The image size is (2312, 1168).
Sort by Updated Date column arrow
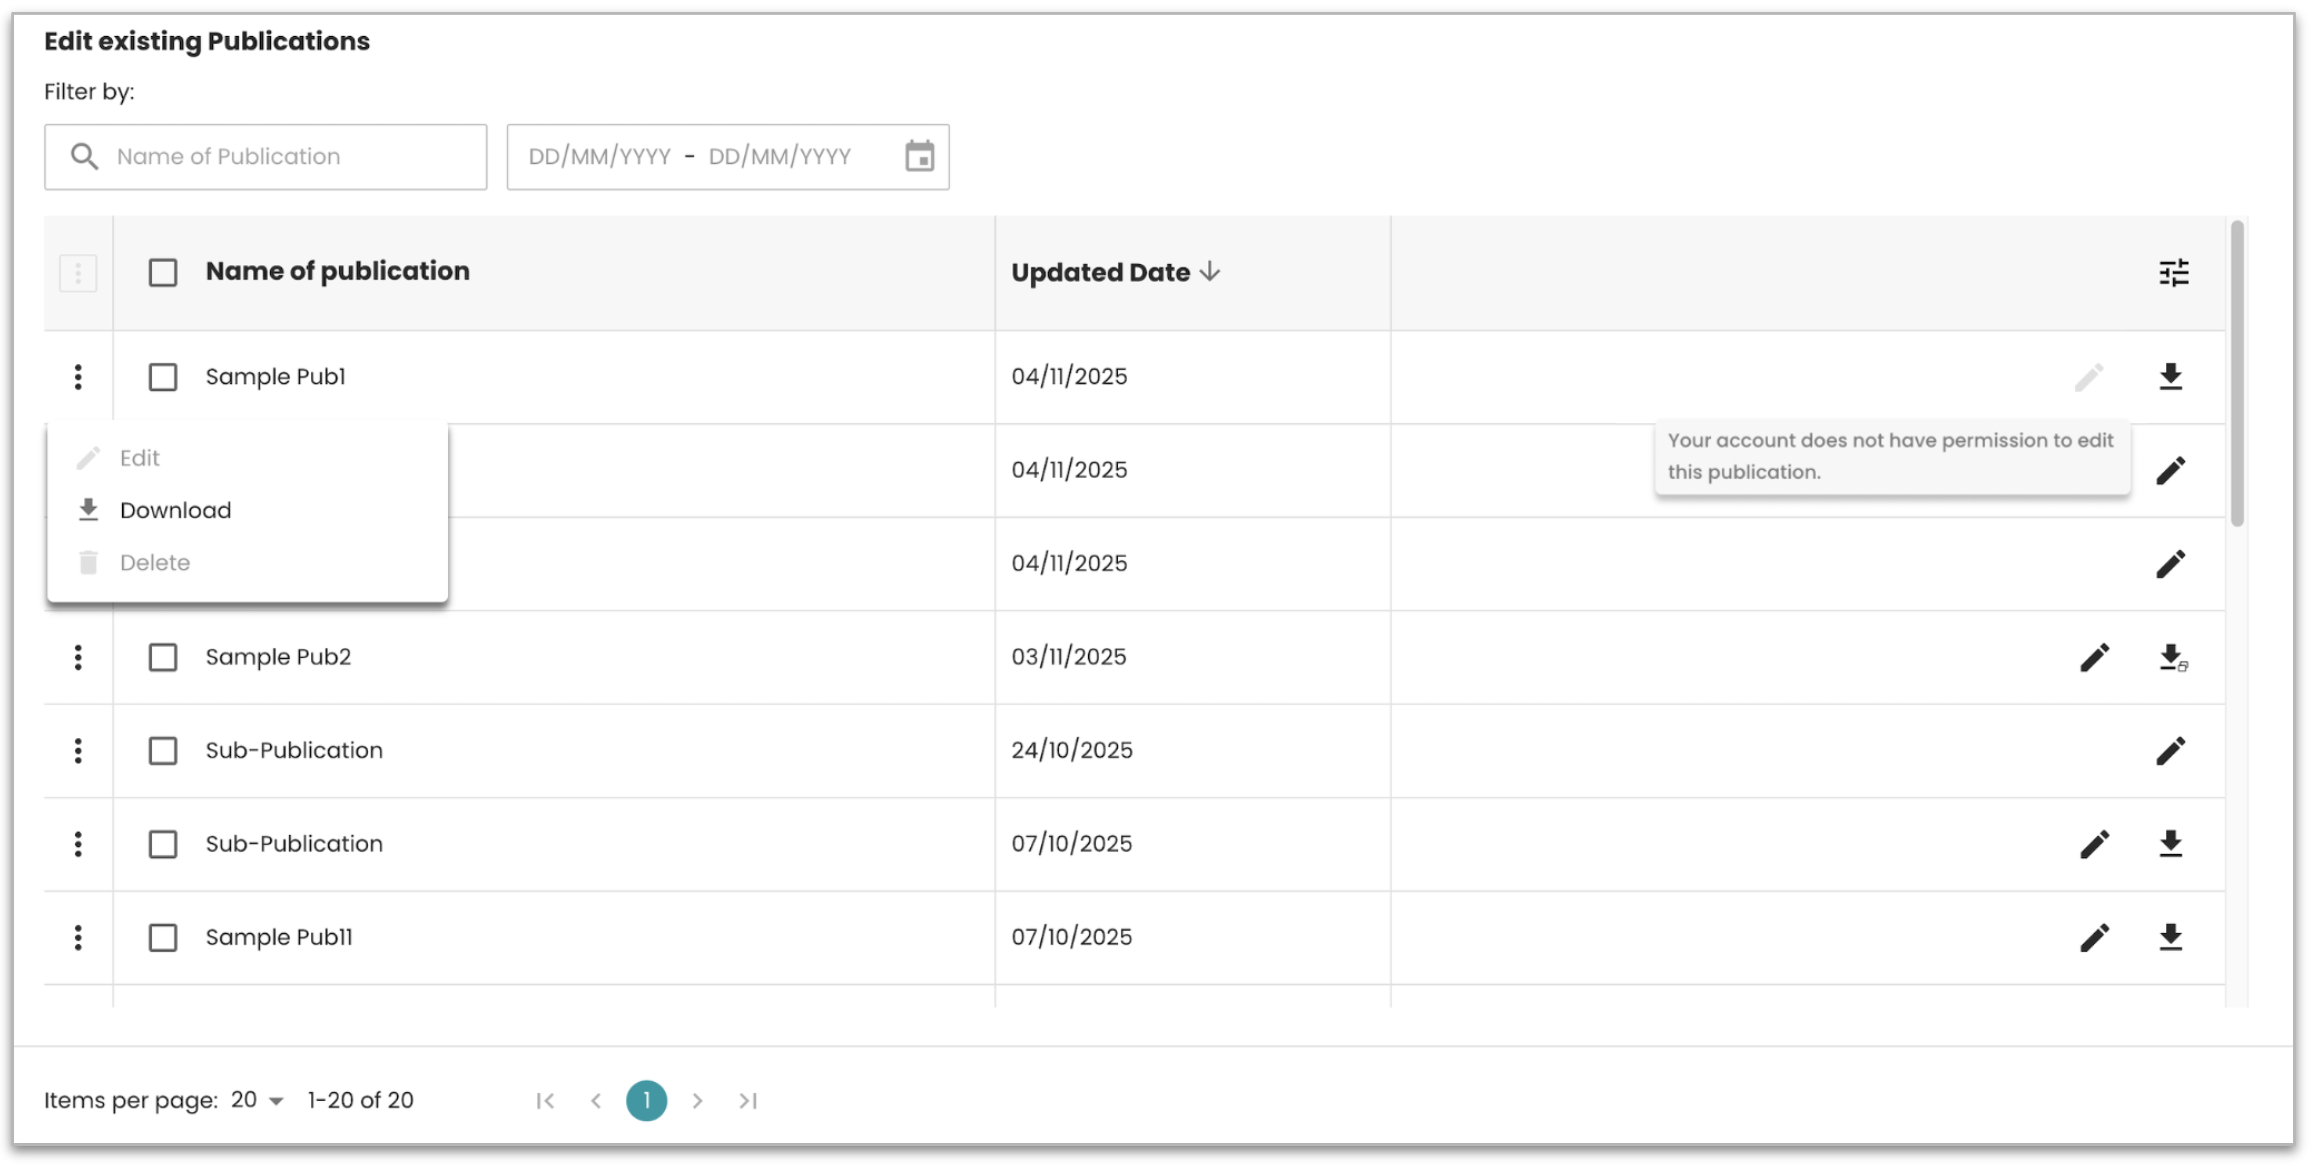pos(1210,272)
